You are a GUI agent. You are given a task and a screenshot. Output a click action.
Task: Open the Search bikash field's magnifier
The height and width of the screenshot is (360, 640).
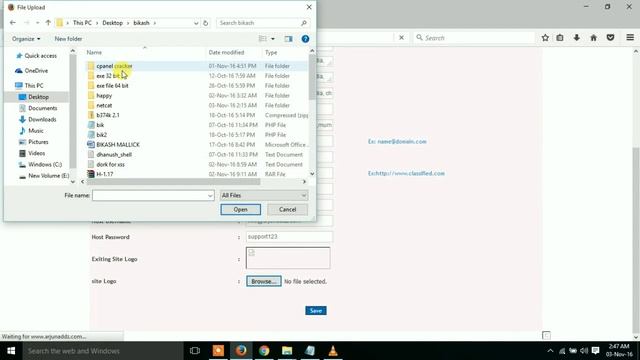(304, 23)
